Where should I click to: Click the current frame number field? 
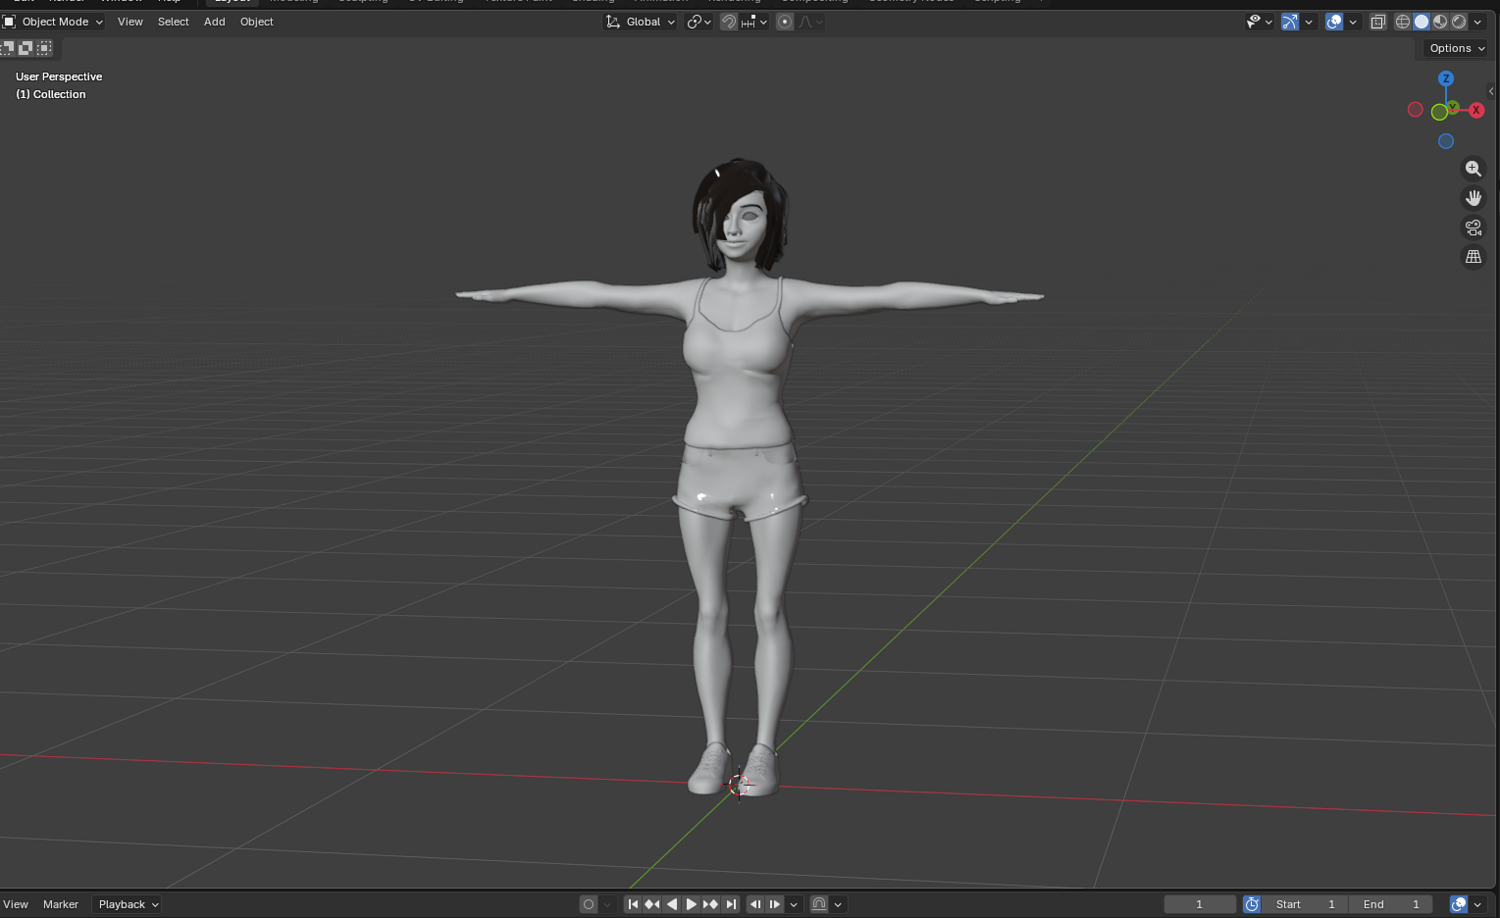[1199, 904]
